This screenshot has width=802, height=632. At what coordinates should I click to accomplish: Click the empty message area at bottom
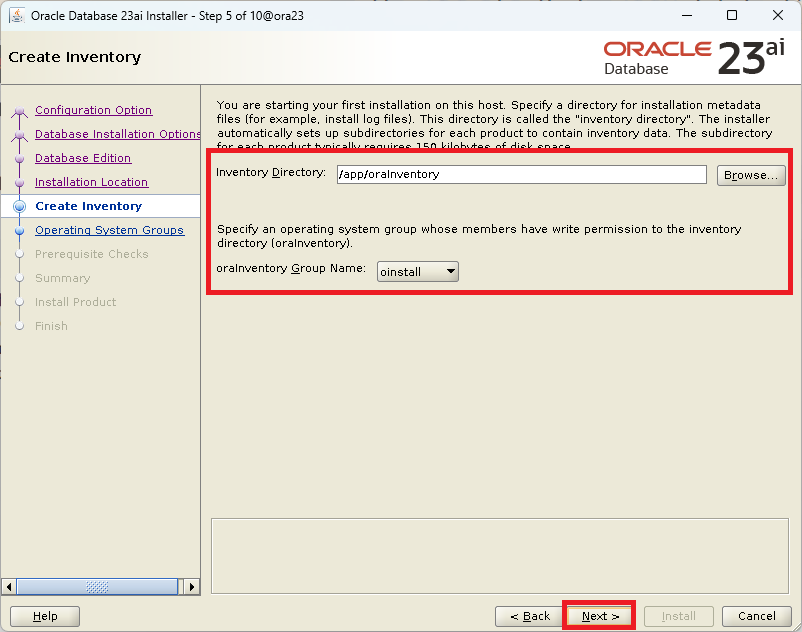tap(500, 556)
